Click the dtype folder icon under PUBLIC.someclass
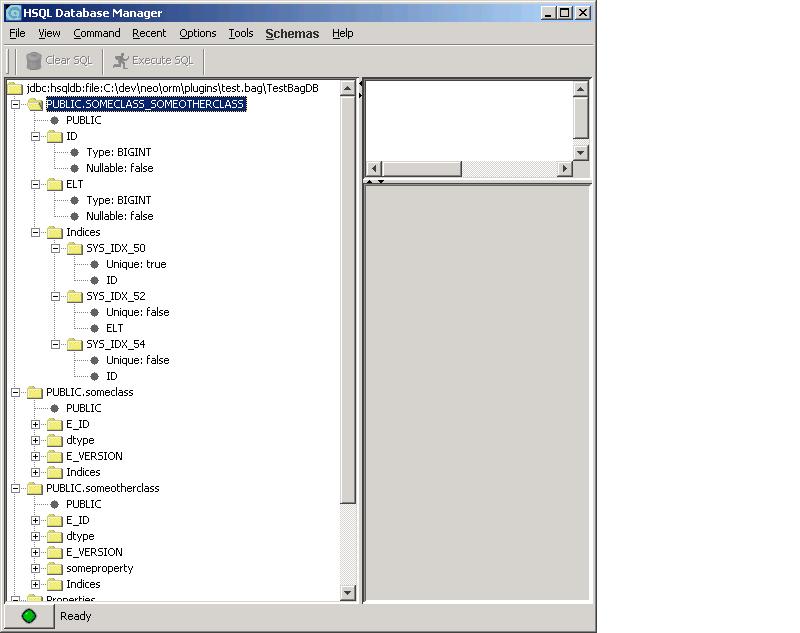 (55, 440)
